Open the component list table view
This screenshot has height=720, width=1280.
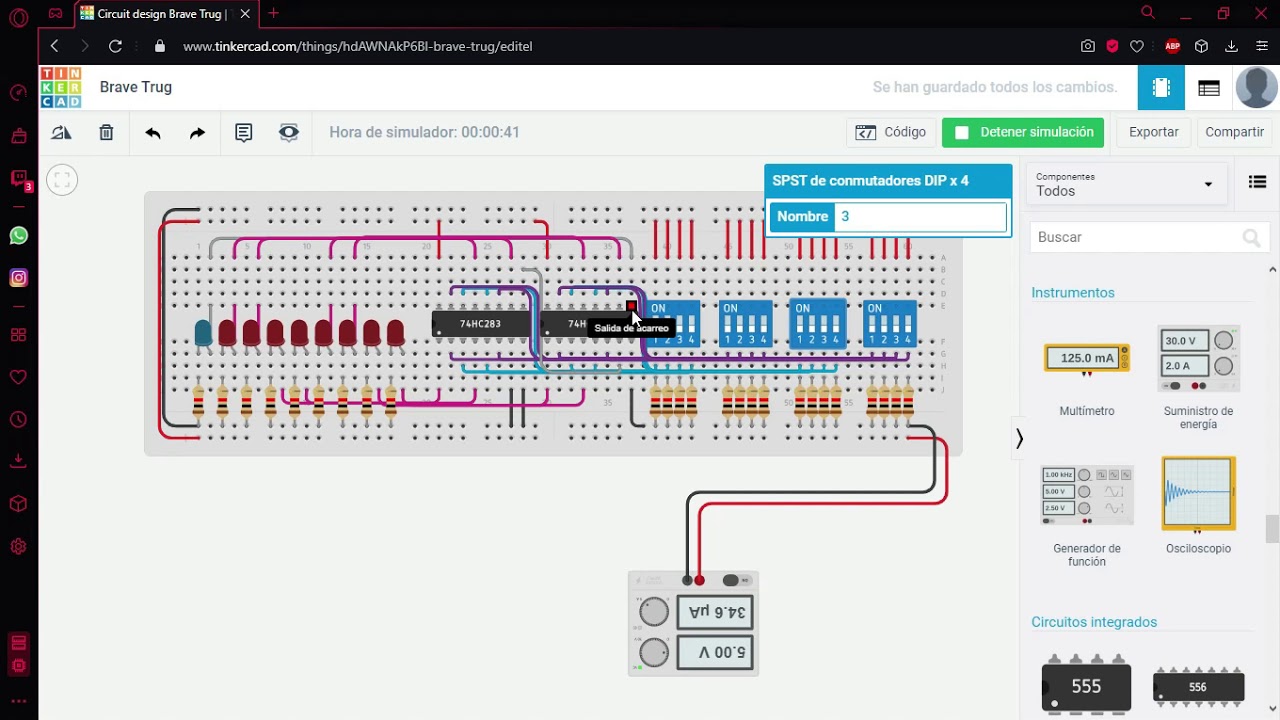click(1209, 88)
